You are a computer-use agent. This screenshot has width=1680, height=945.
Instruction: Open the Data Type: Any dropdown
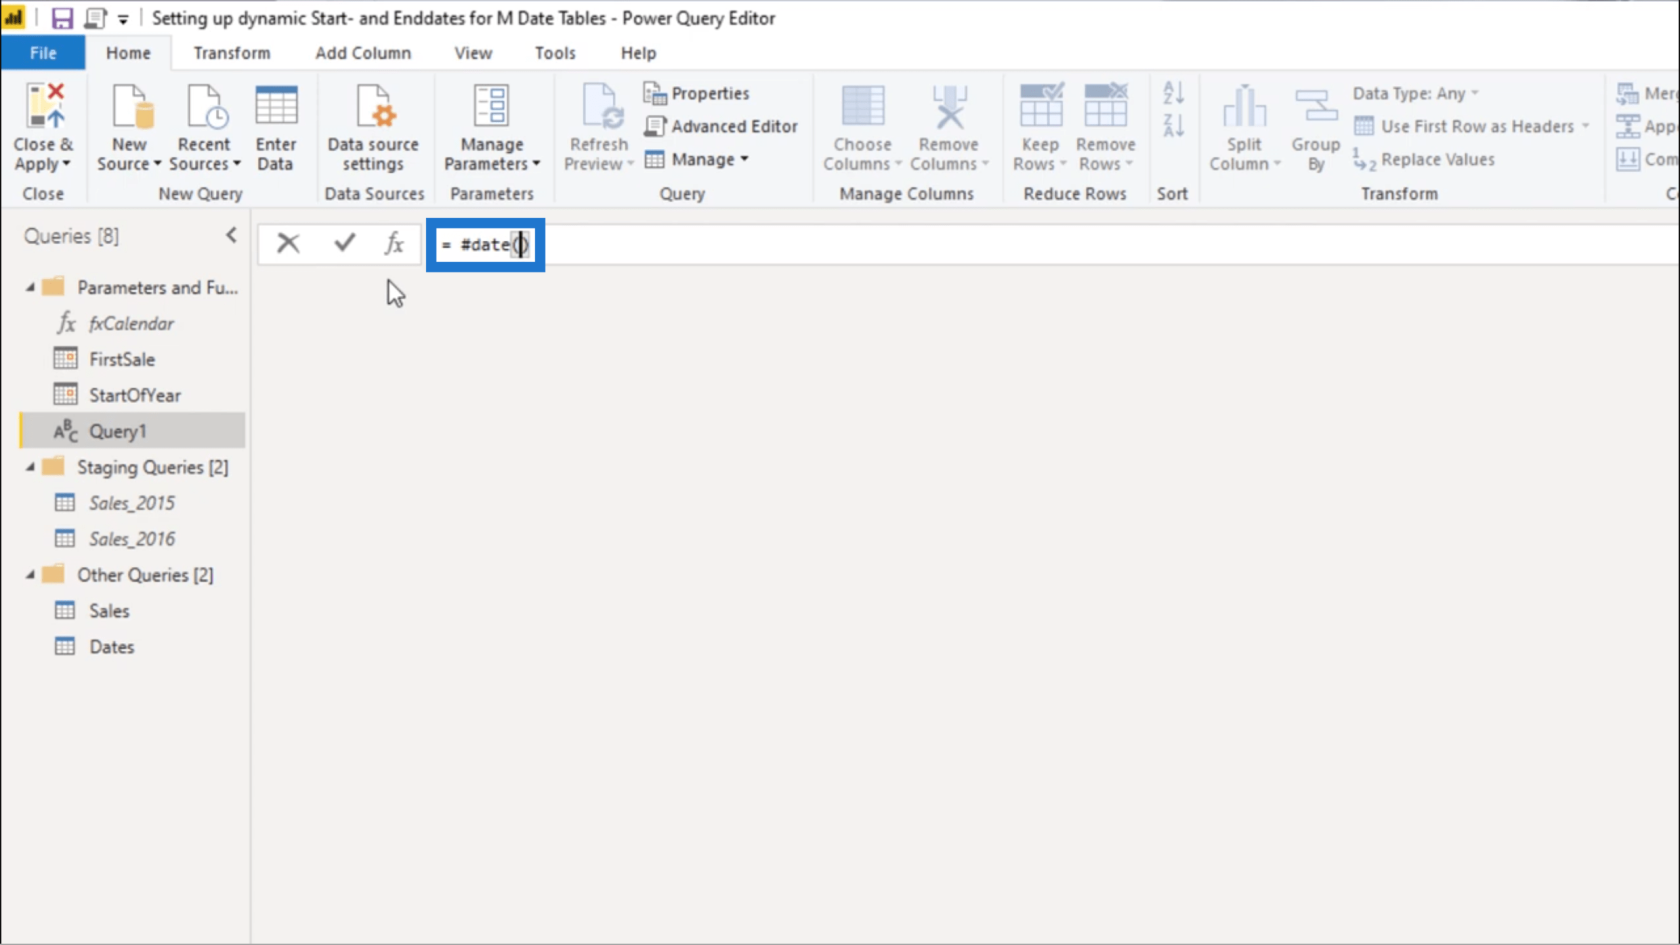[x=1415, y=93]
